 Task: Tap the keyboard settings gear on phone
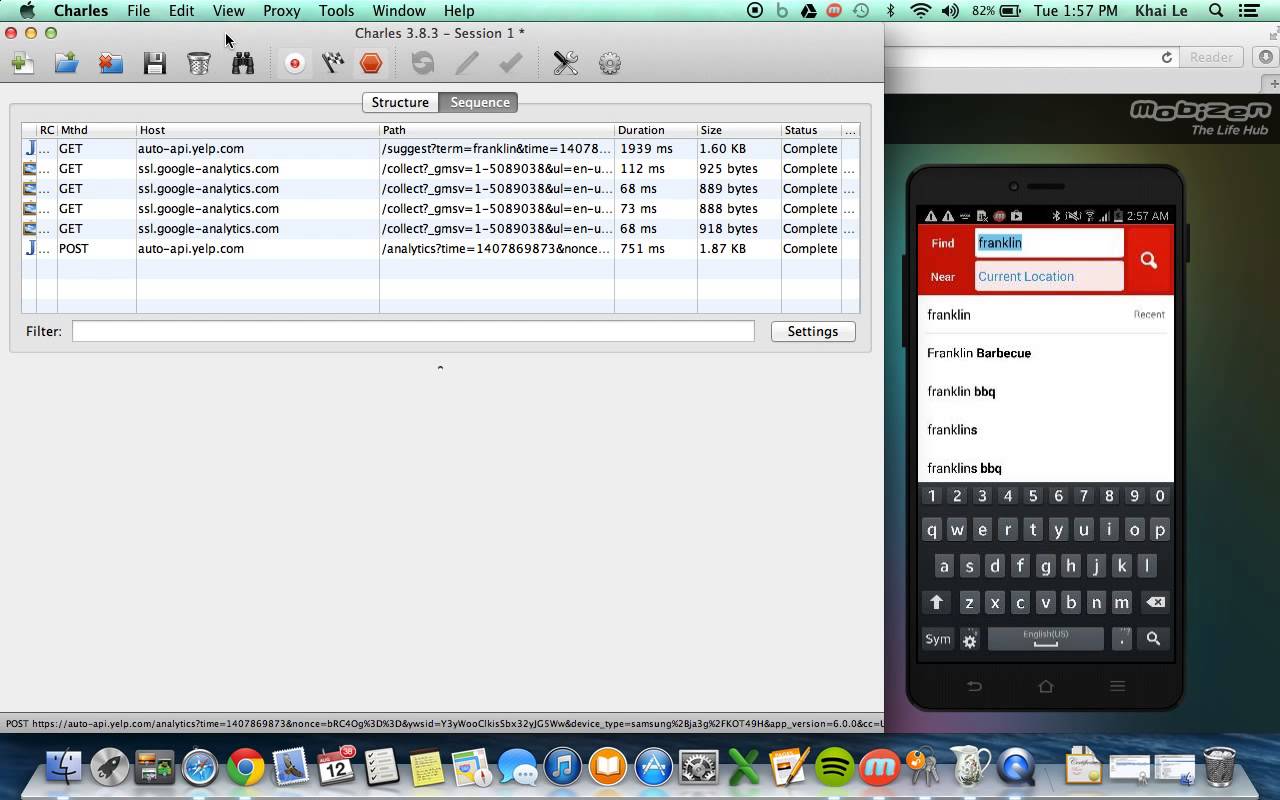pyautogui.click(x=969, y=640)
